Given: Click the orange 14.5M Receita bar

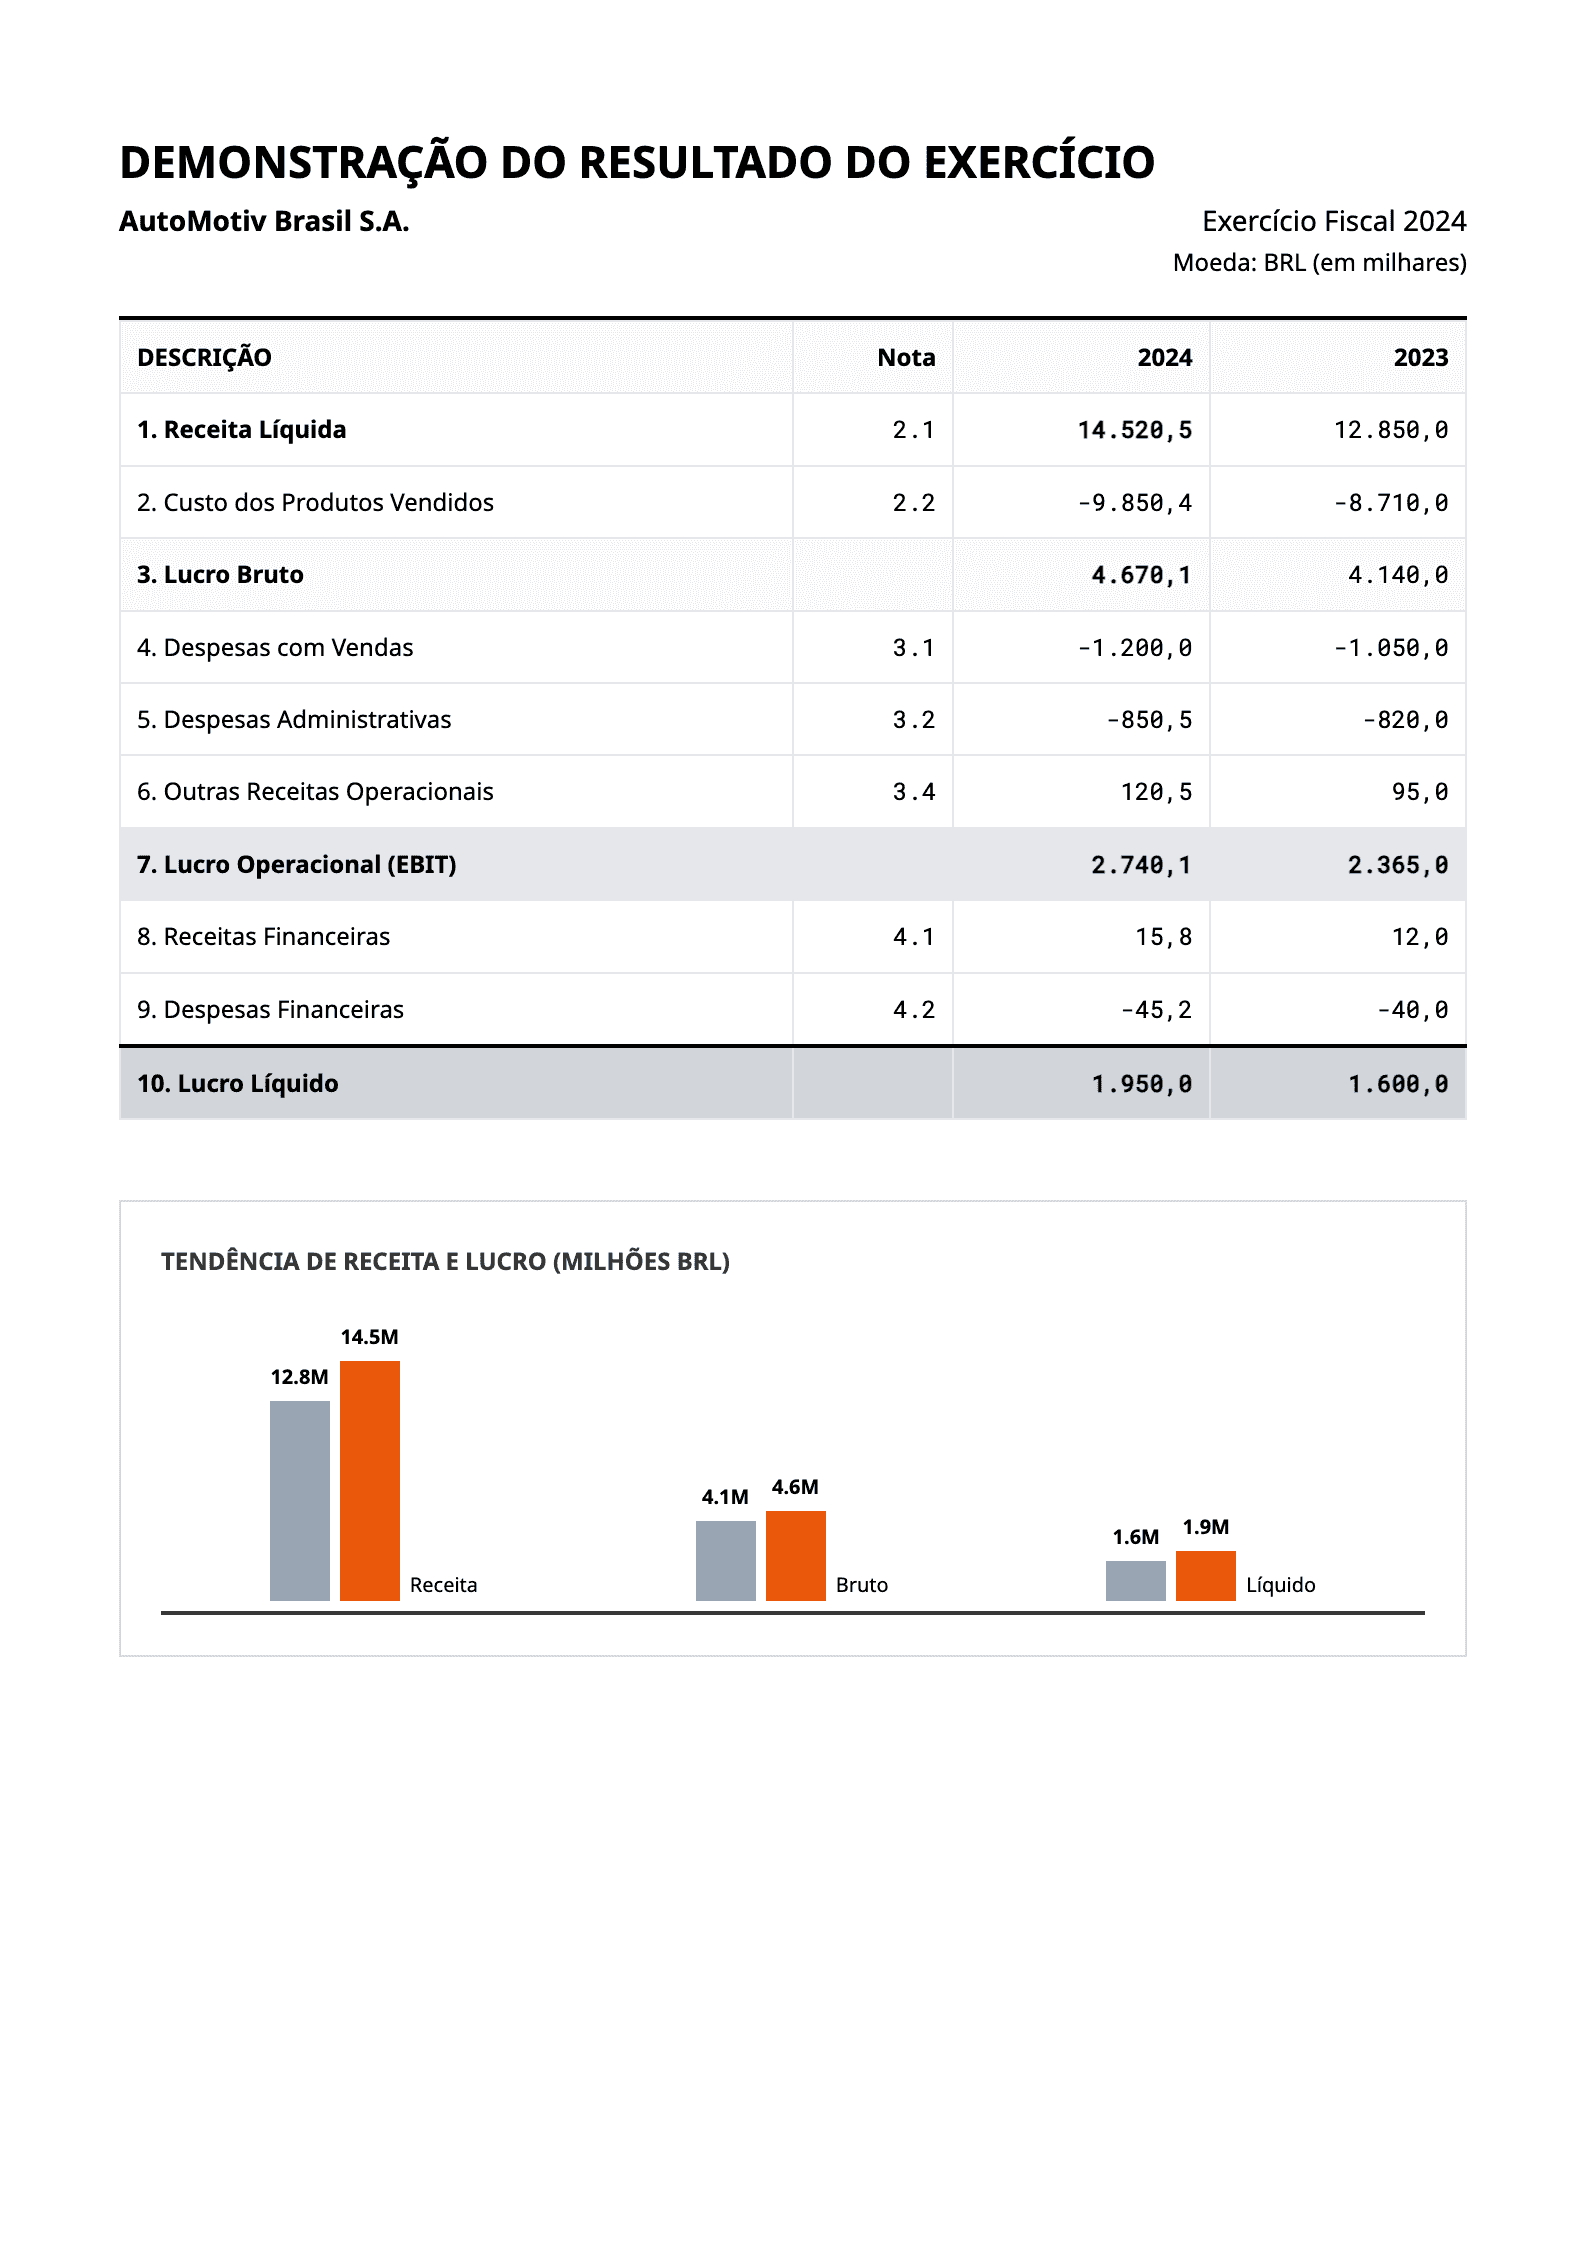Looking at the screenshot, I should click(x=370, y=1481).
